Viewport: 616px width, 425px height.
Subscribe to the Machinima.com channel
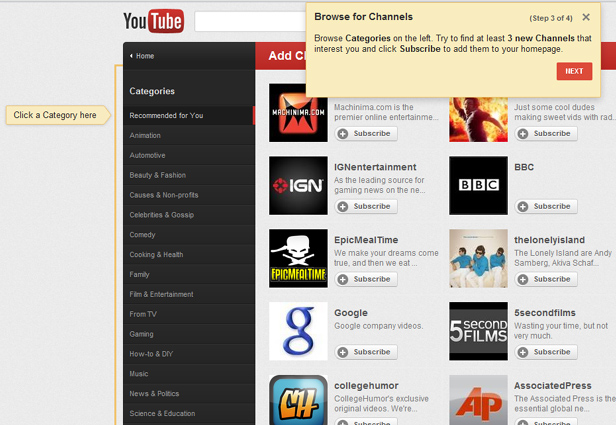(366, 134)
